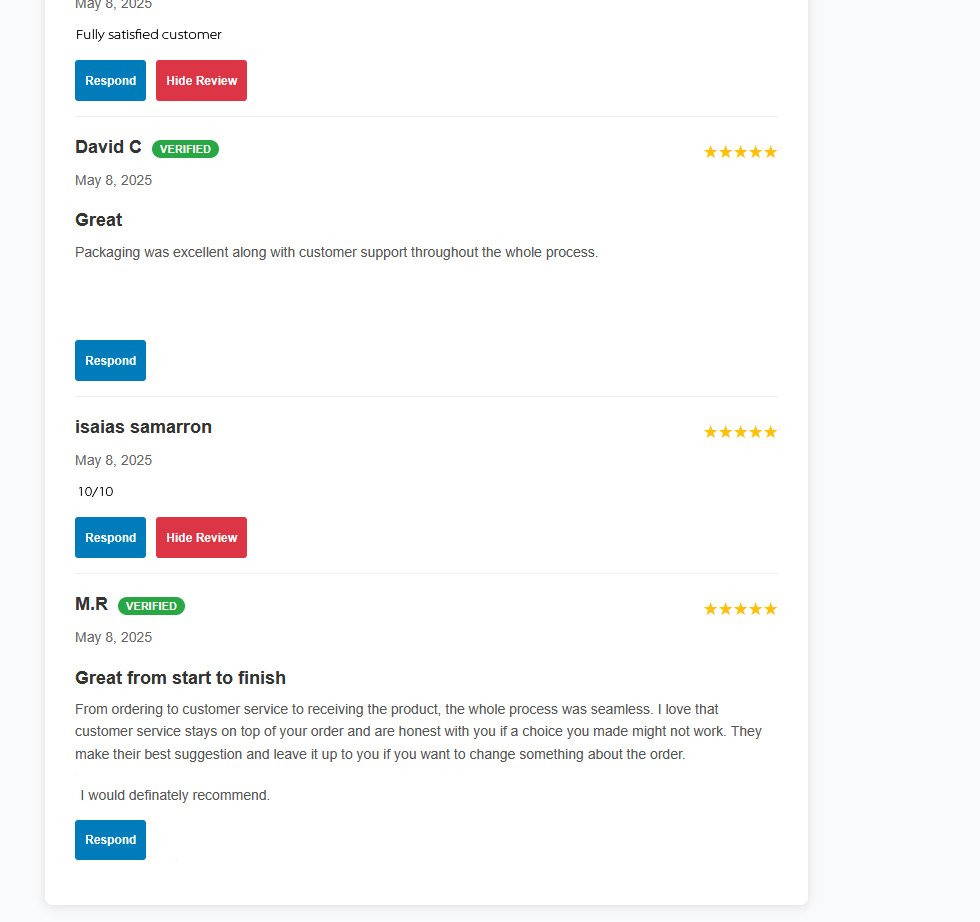The width and height of the screenshot is (980, 922).
Task: Click the "10/10" review text
Action: pos(95,492)
